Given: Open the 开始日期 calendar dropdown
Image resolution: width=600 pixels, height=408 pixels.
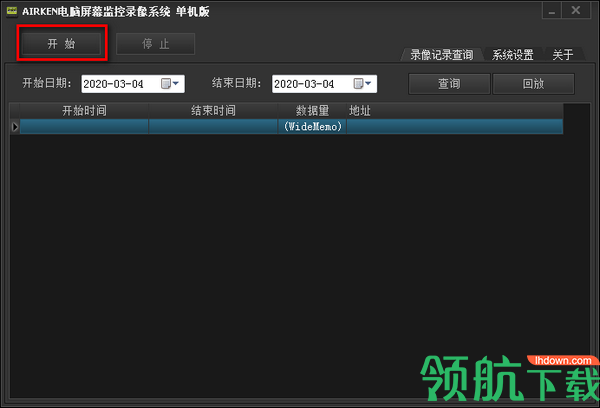Looking at the screenshot, I should tap(170, 83).
